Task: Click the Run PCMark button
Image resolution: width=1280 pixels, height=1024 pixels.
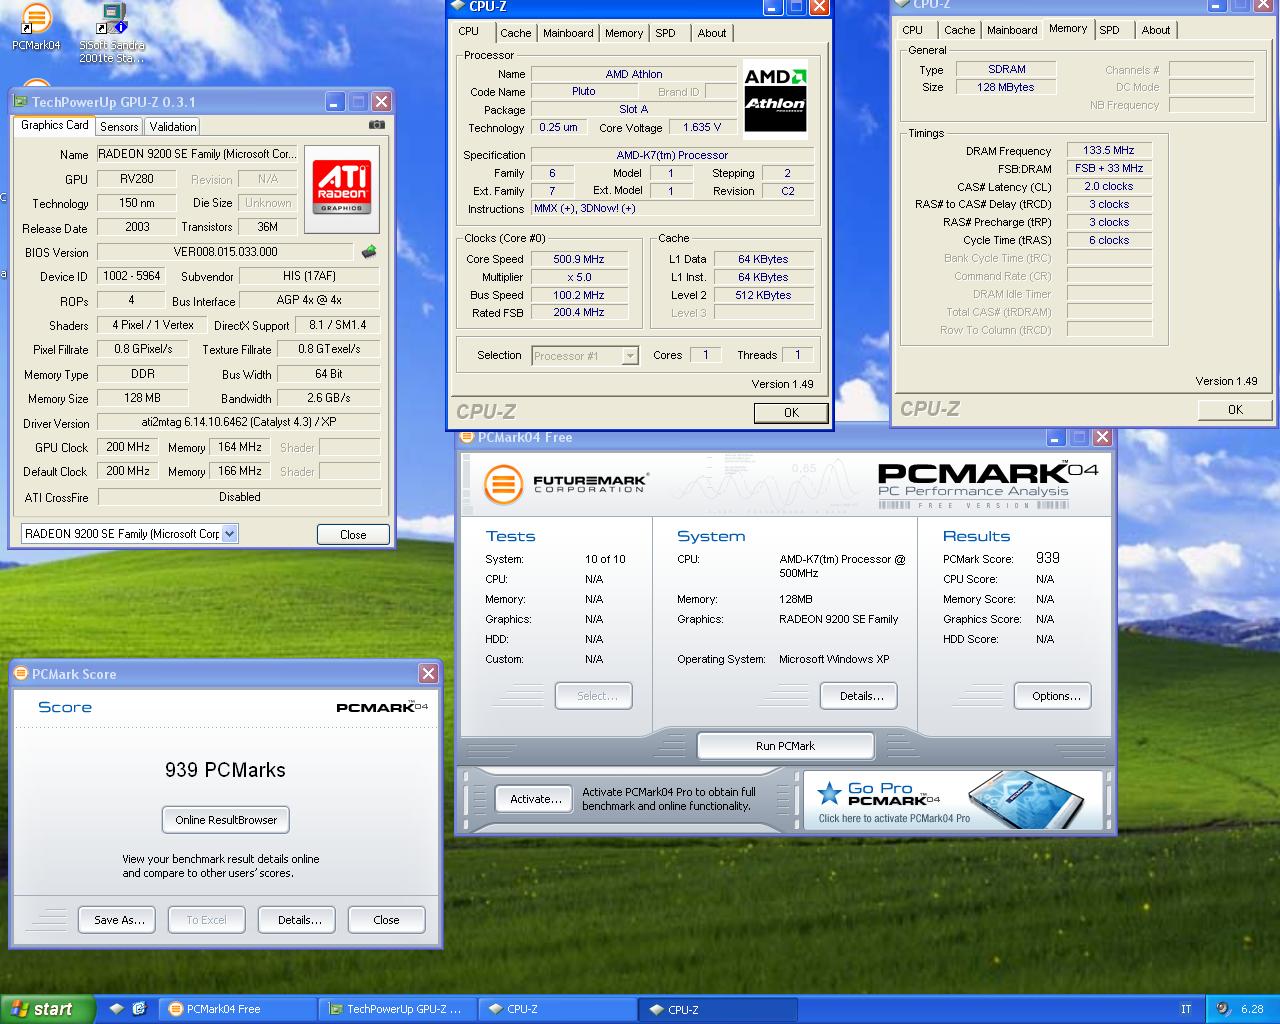Action: [x=785, y=746]
